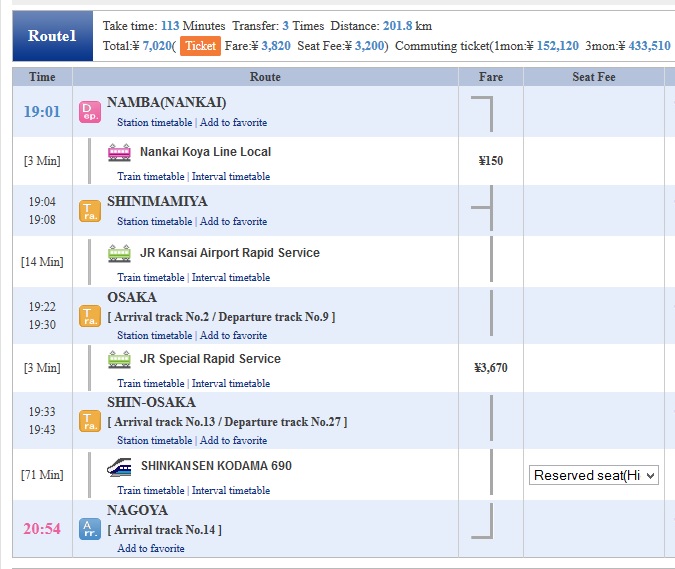The width and height of the screenshot is (675, 569).
Task: Click the Route1 header label
Action: [x=52, y=36]
